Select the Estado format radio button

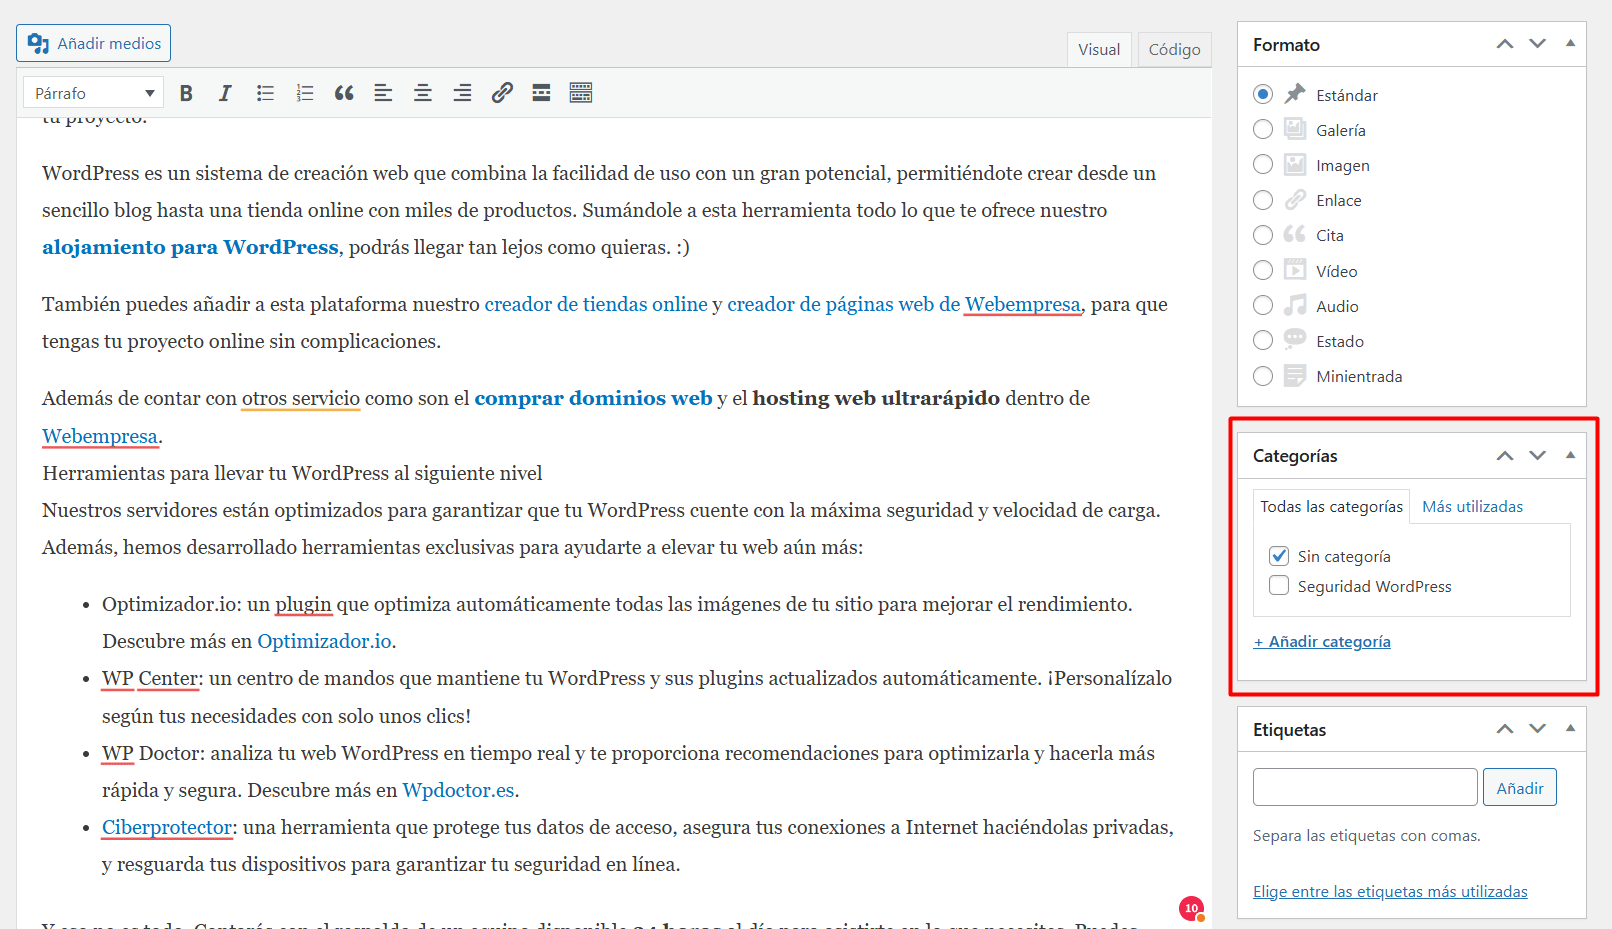pyautogui.click(x=1263, y=340)
